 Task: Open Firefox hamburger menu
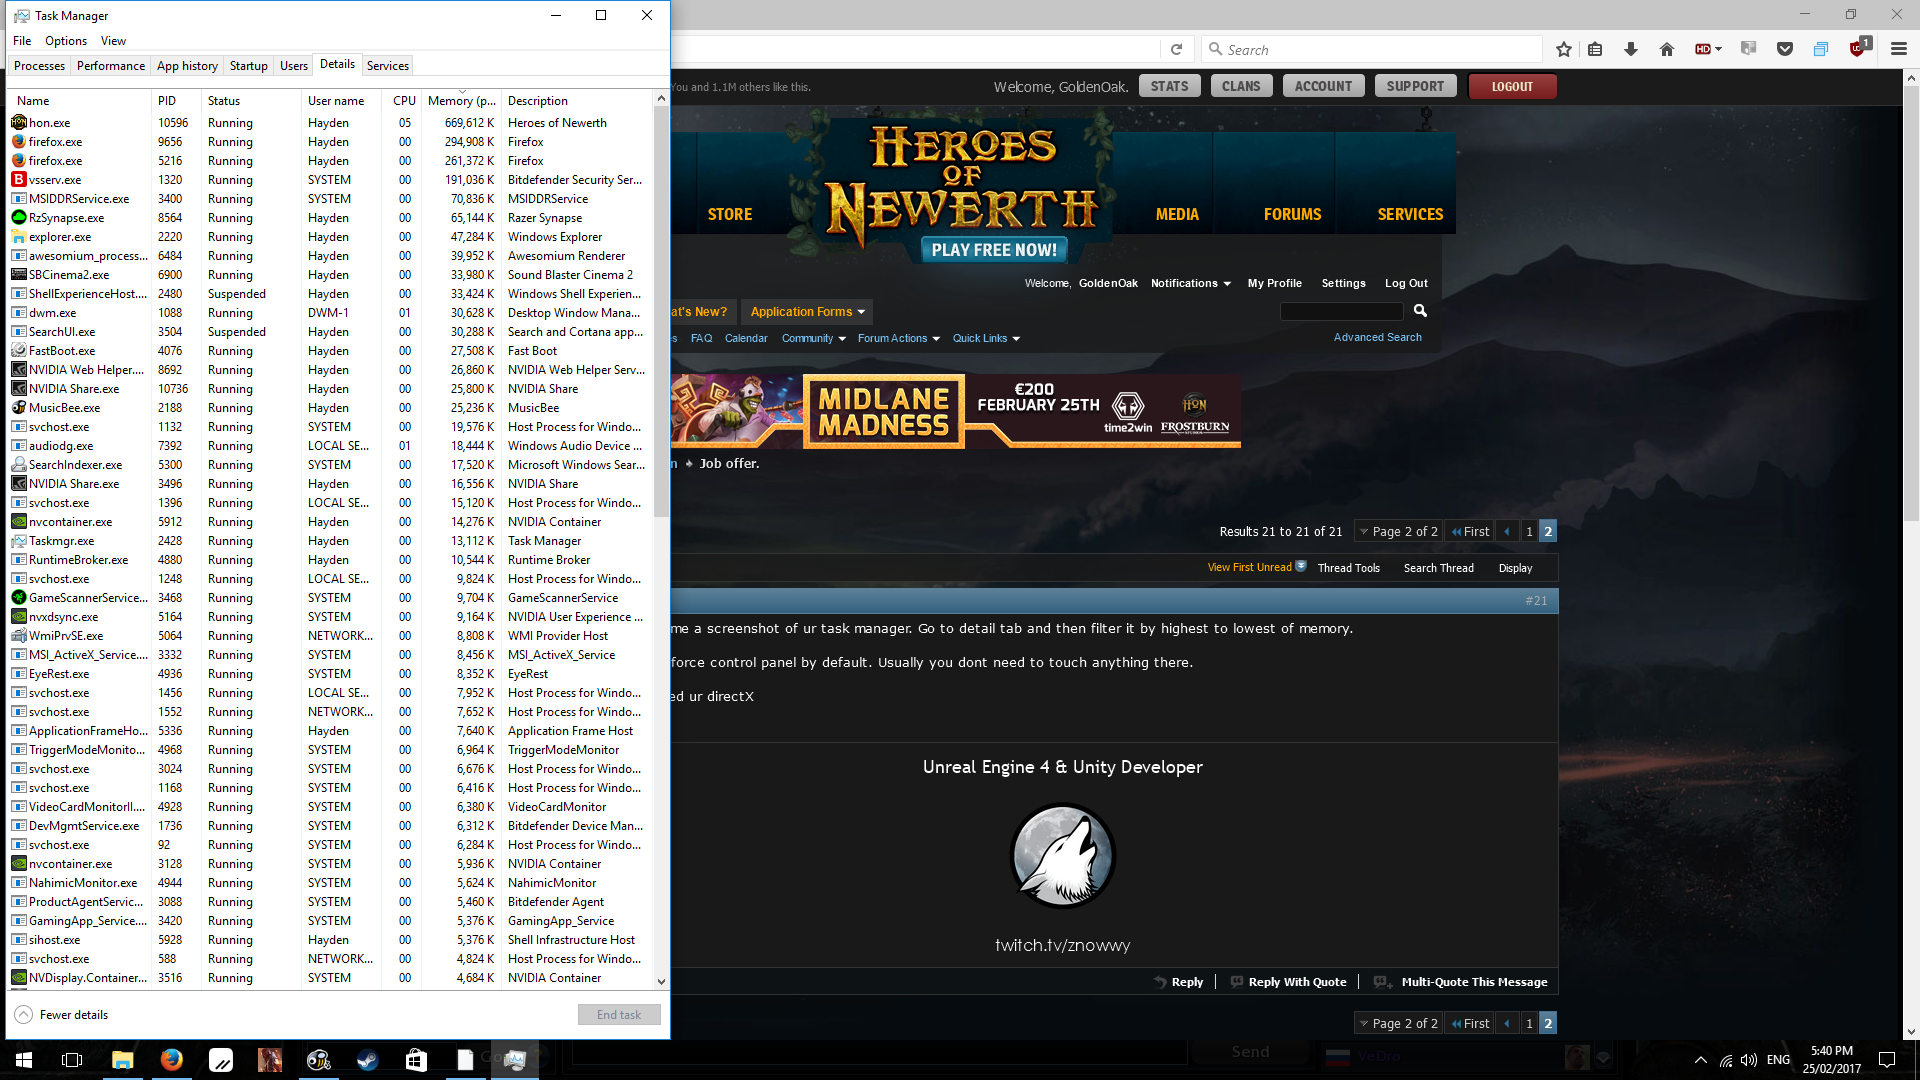1899,49
